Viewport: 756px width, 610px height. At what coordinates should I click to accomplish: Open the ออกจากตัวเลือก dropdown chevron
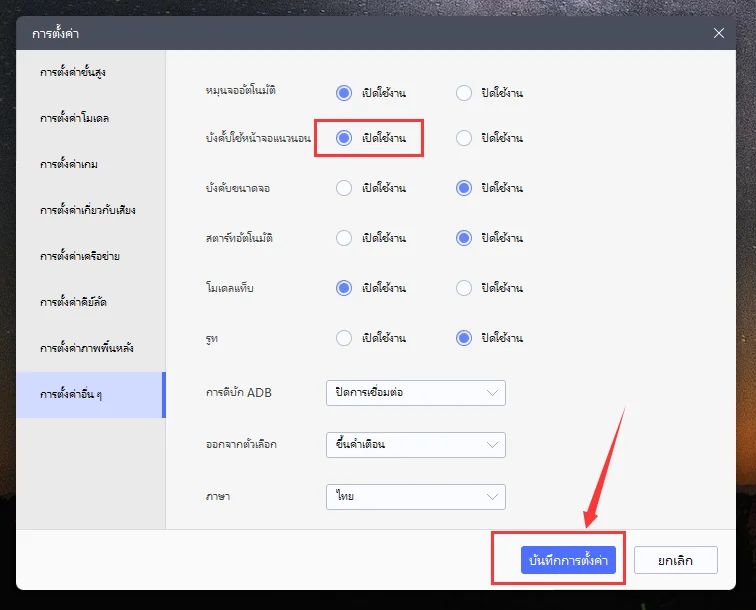492,445
